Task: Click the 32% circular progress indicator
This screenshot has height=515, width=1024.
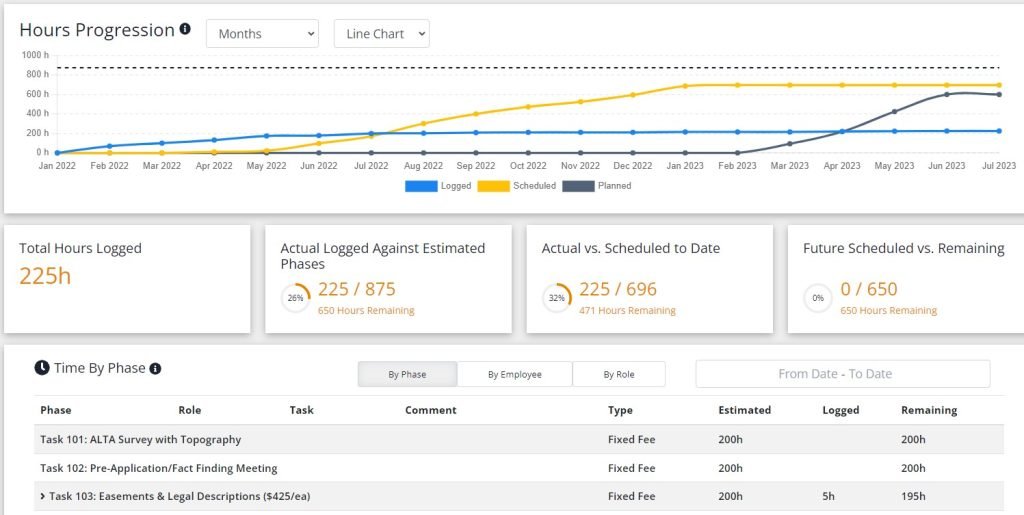Action: tap(556, 298)
